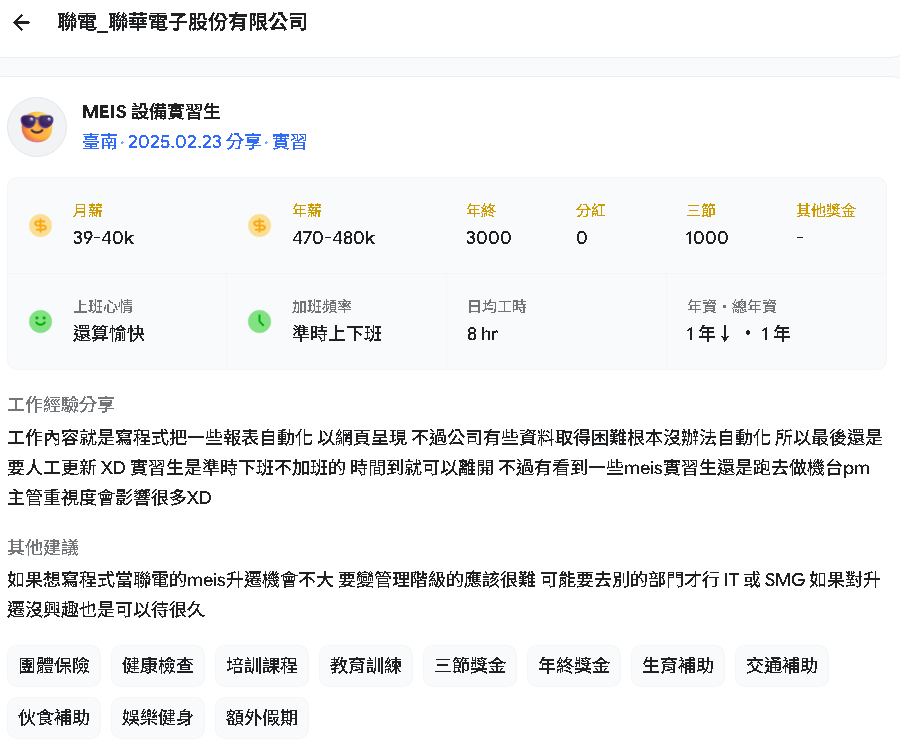The width and height of the screenshot is (900, 743).
Task: Open the 實習 employment type link
Action: tap(289, 142)
